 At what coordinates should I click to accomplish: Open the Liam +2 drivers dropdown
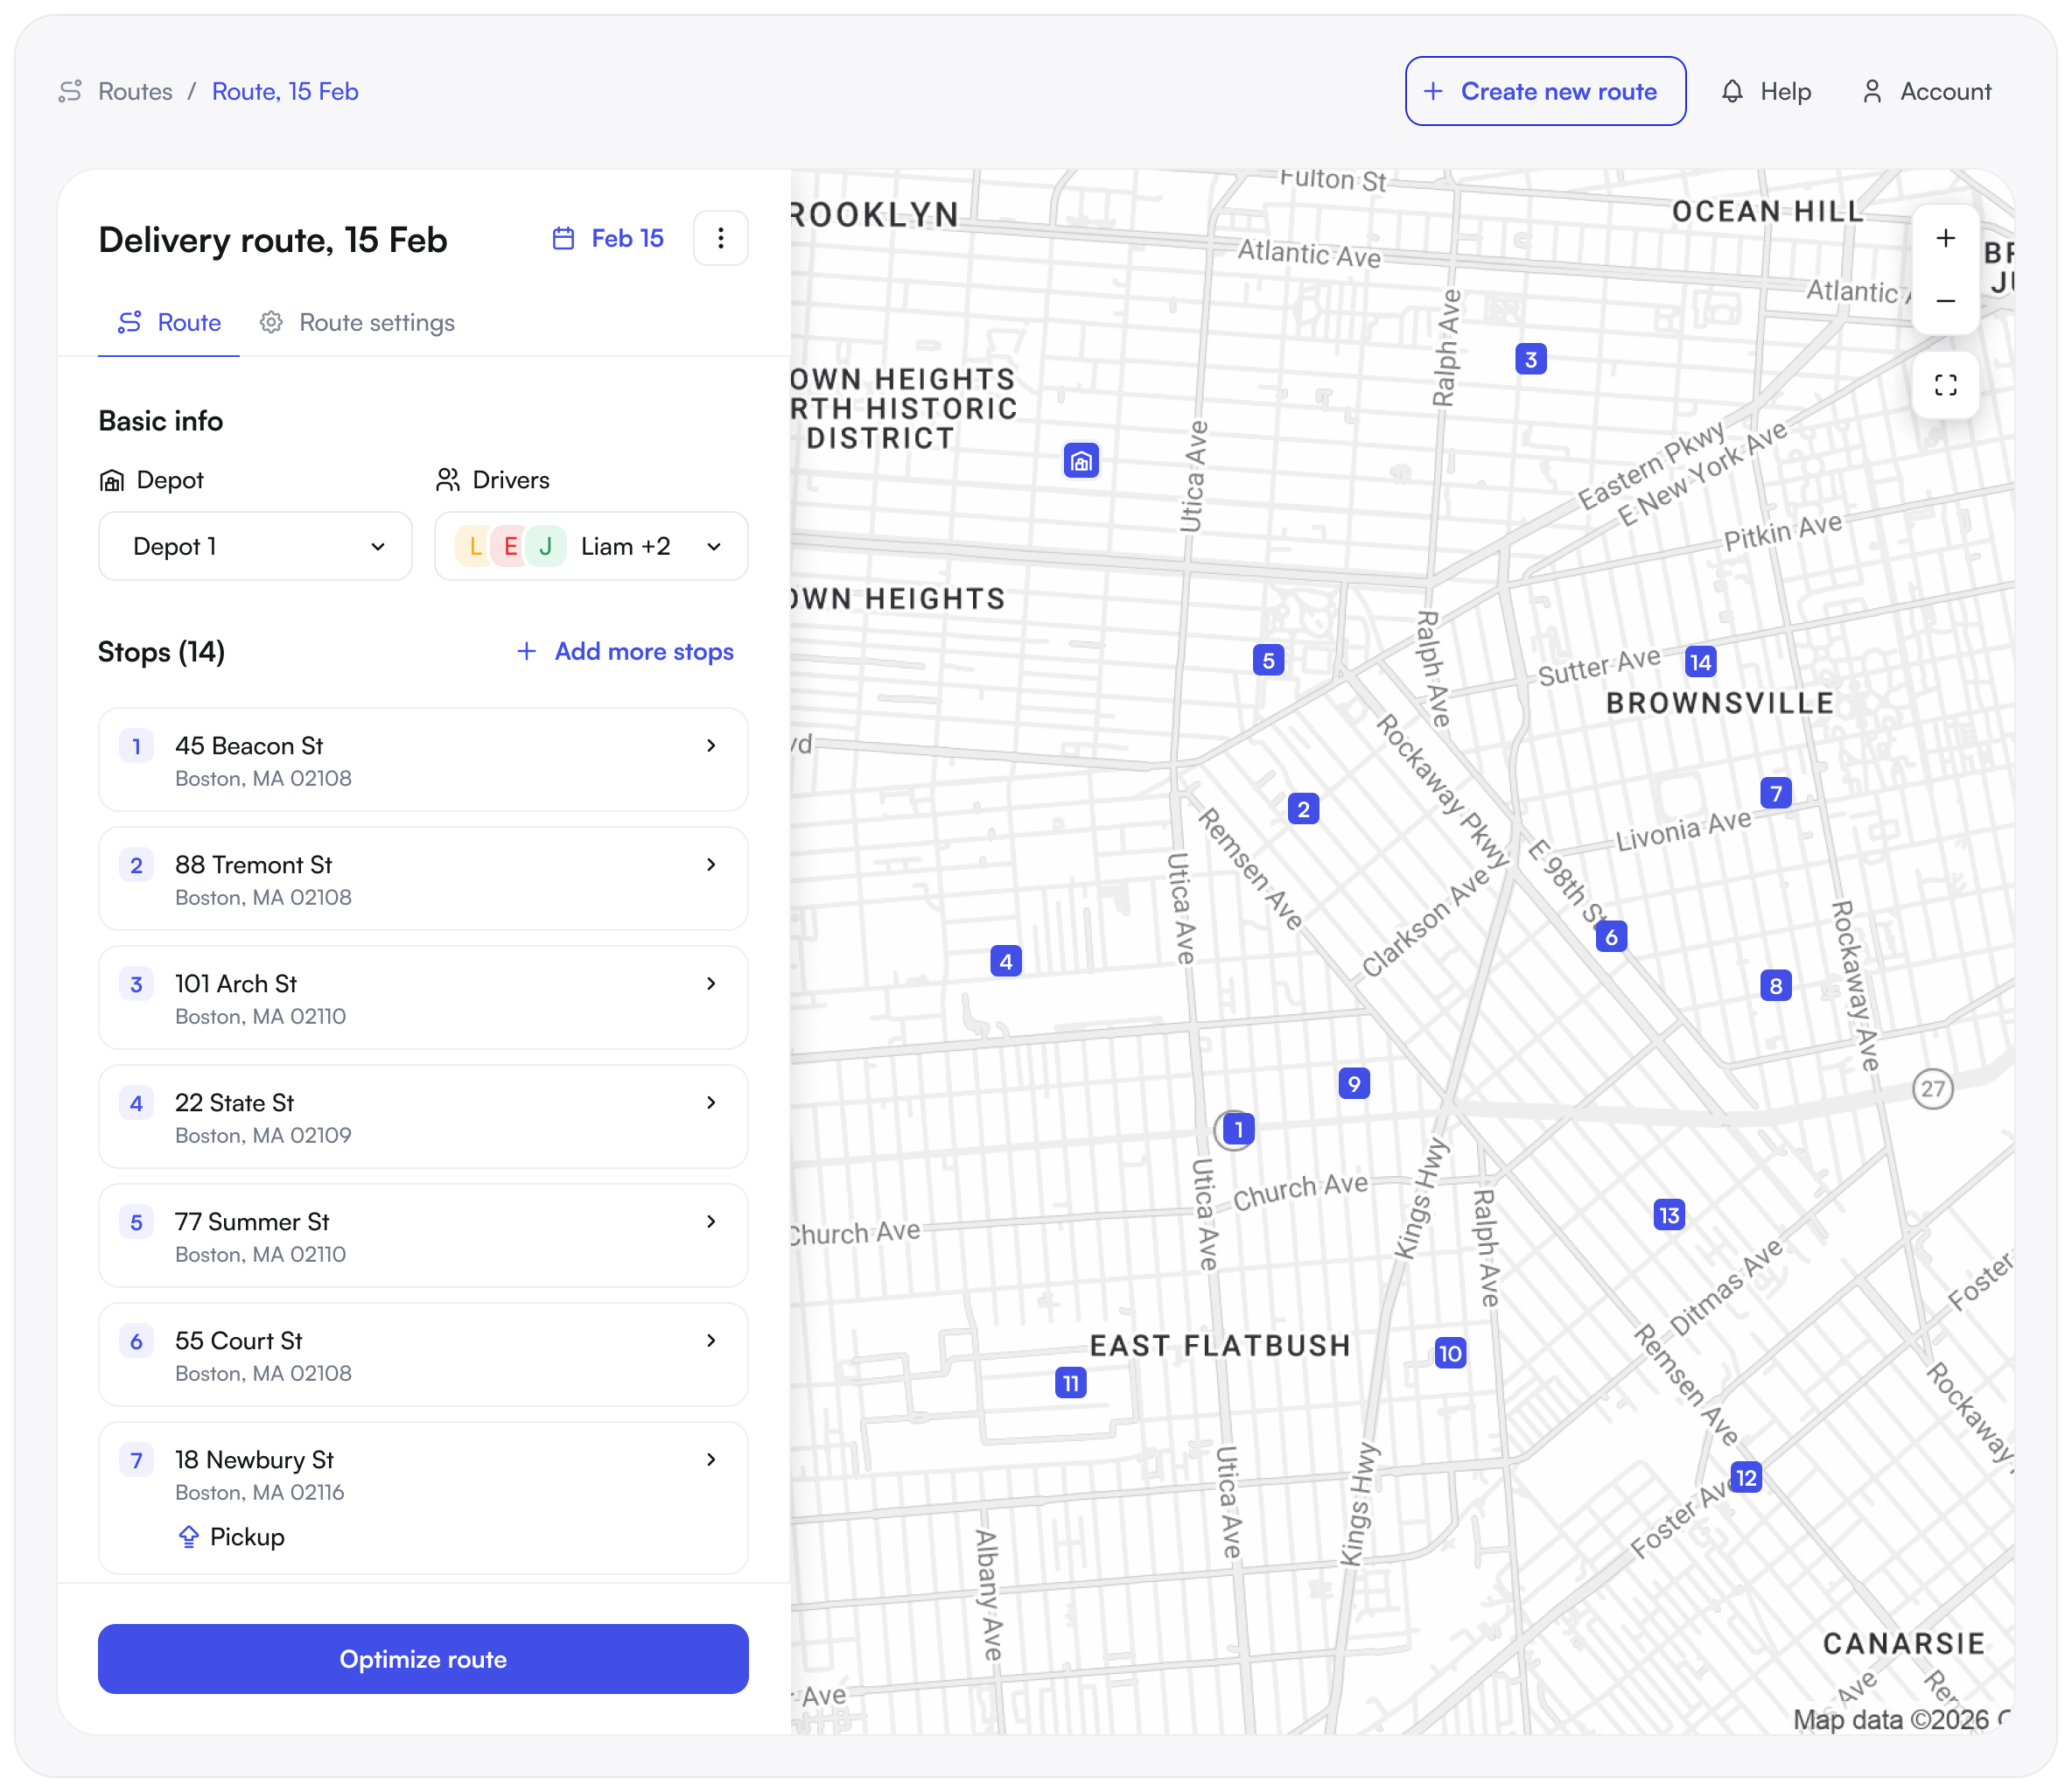[591, 546]
